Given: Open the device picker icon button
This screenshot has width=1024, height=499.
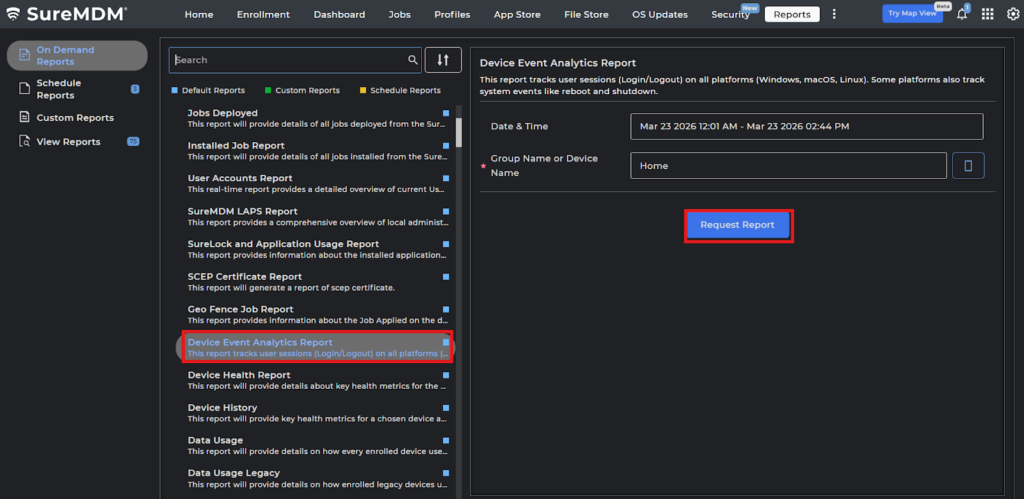Looking at the screenshot, I should [x=967, y=166].
